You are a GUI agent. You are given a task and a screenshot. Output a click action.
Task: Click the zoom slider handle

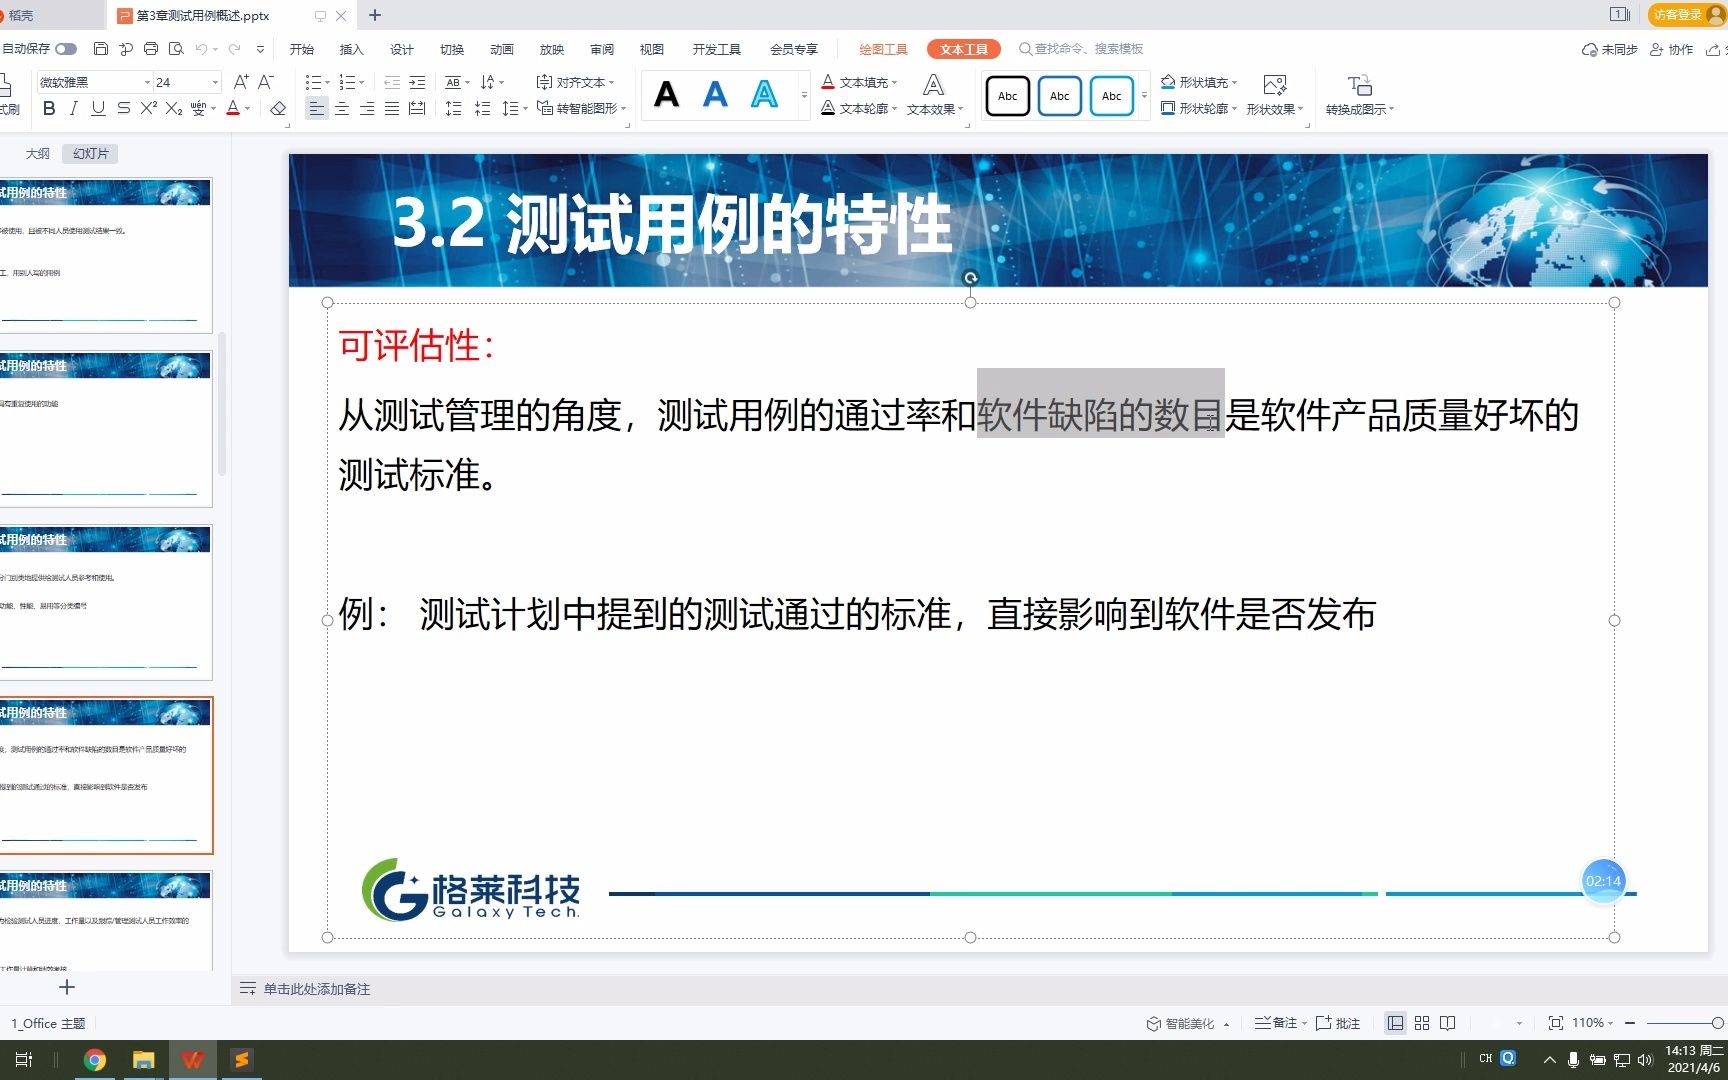coord(1717,1023)
